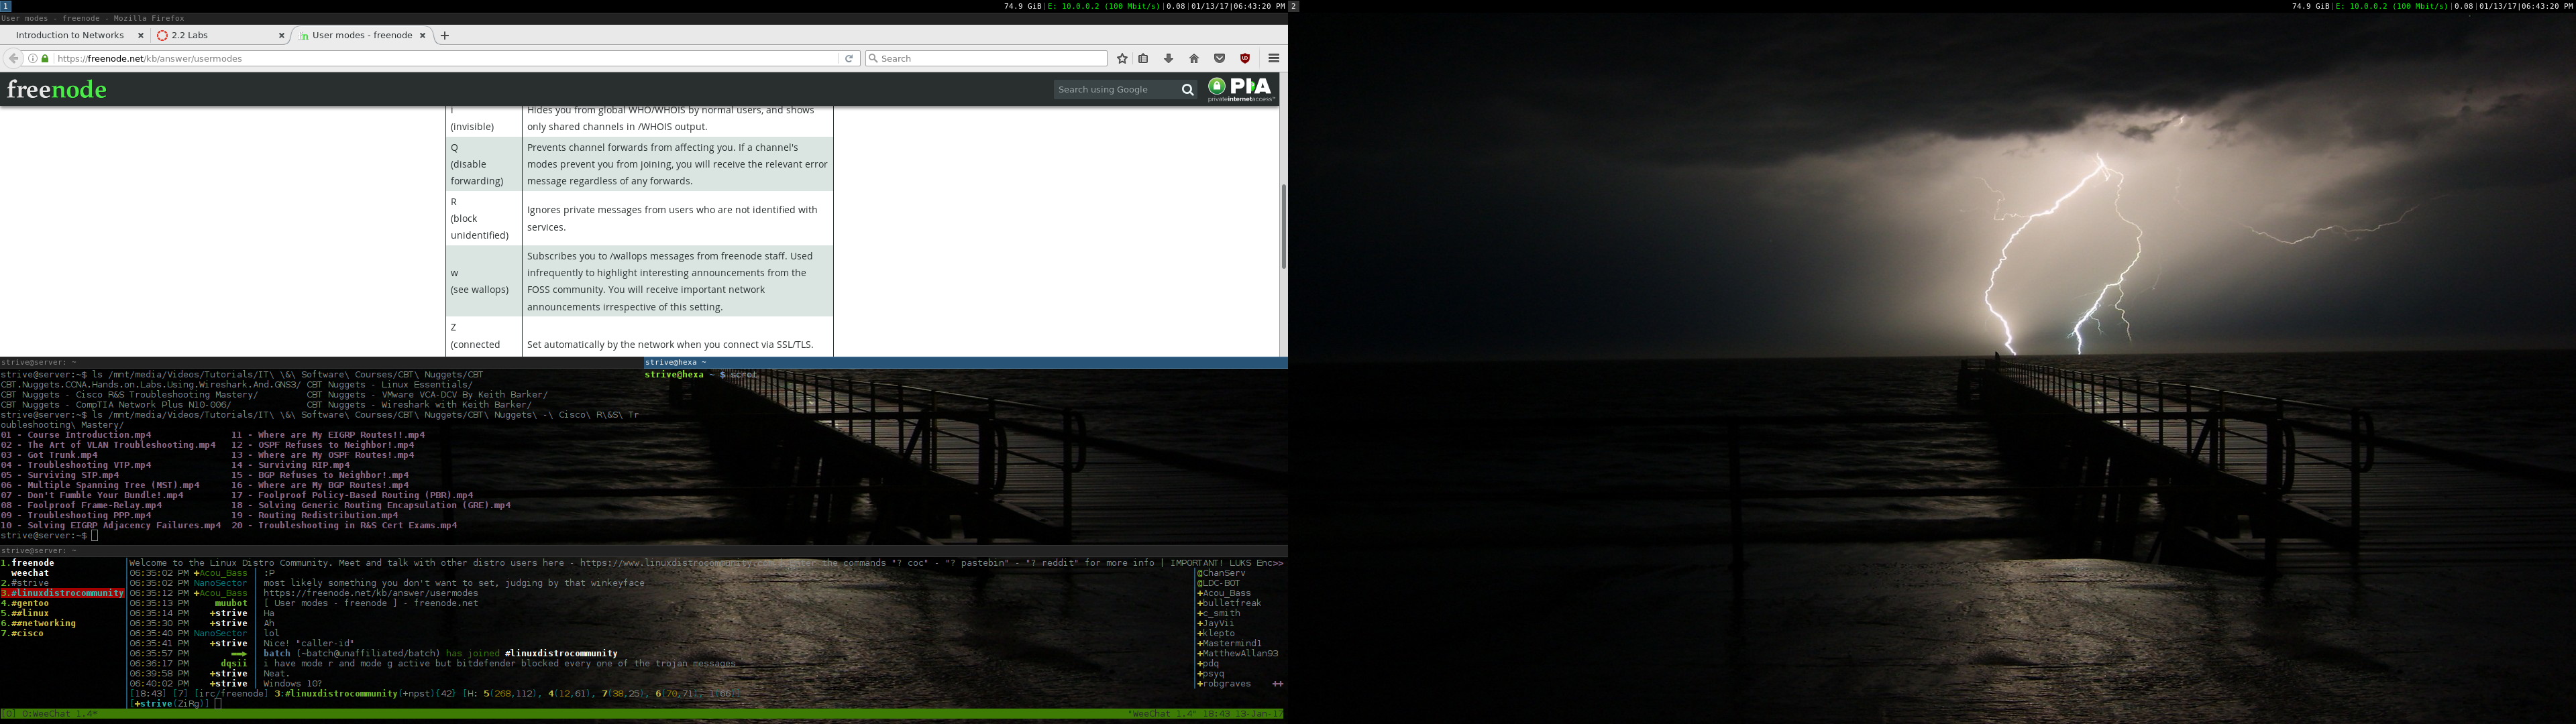Click workspace 2 indicator on left monitor bar
Viewport: 2576px width, 724px height.
1293,6
